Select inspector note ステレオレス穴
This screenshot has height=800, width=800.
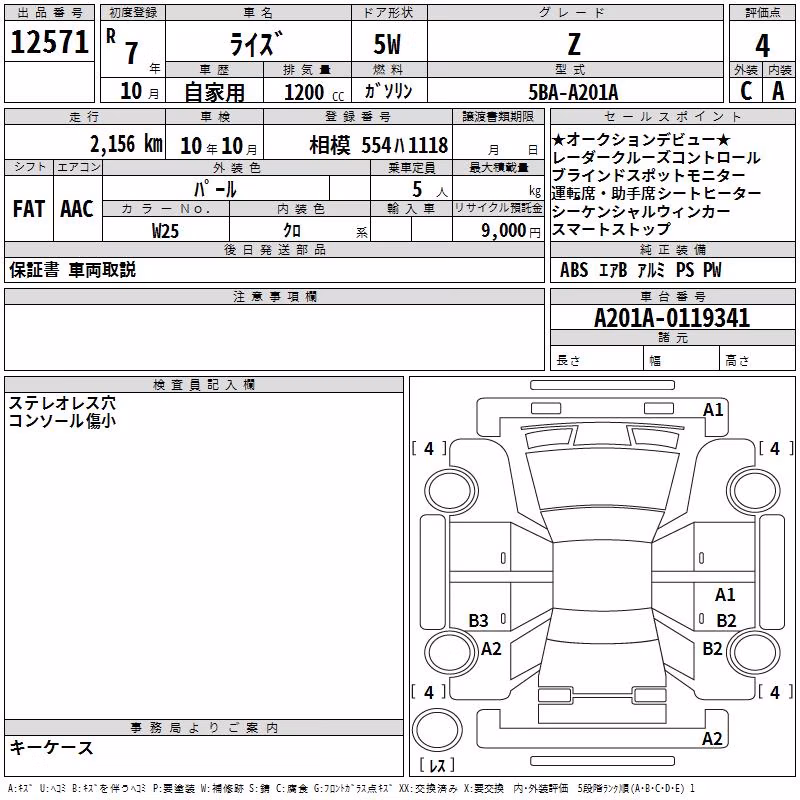tap(62, 403)
